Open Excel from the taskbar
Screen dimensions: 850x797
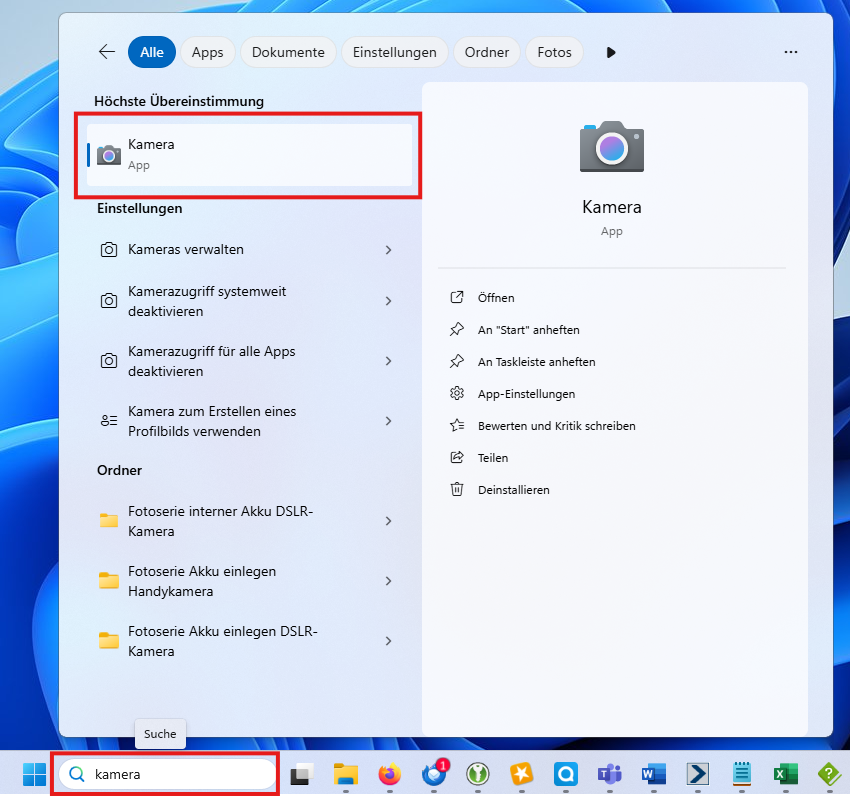[785, 774]
